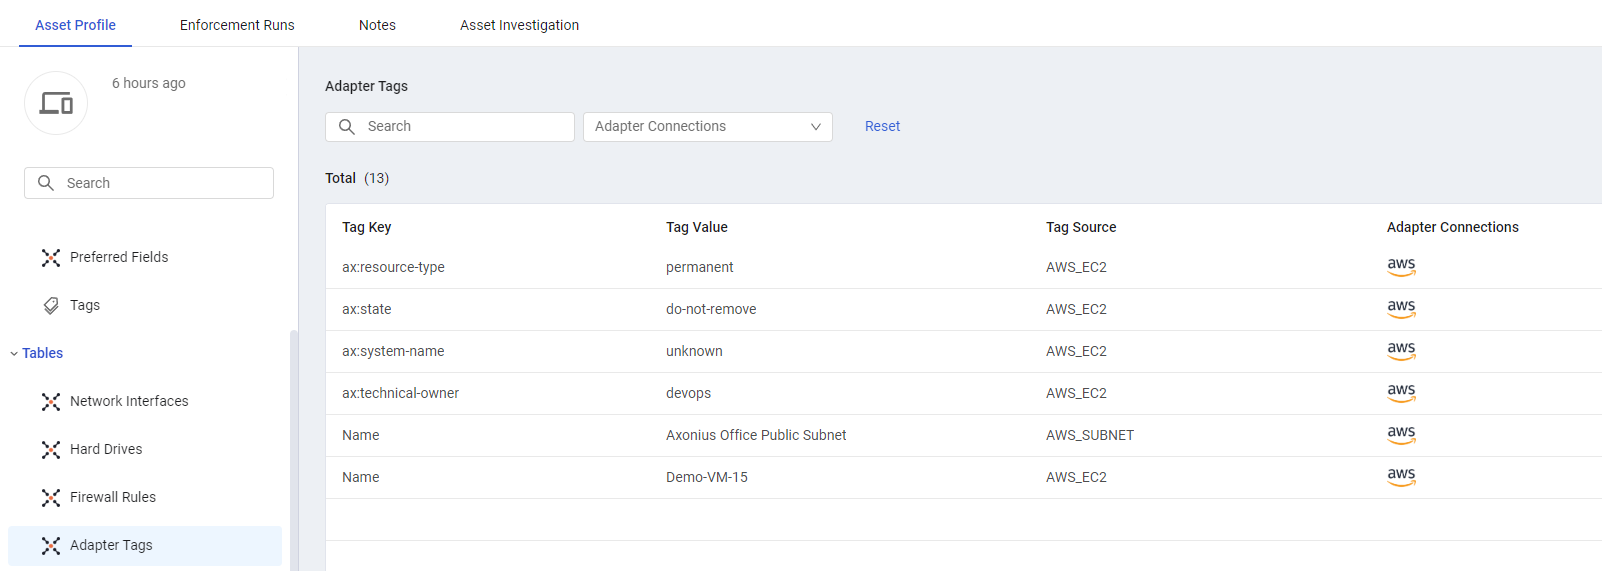Select Adapter Tags in the sidebar tables
1602x571 pixels.
(x=145, y=546)
